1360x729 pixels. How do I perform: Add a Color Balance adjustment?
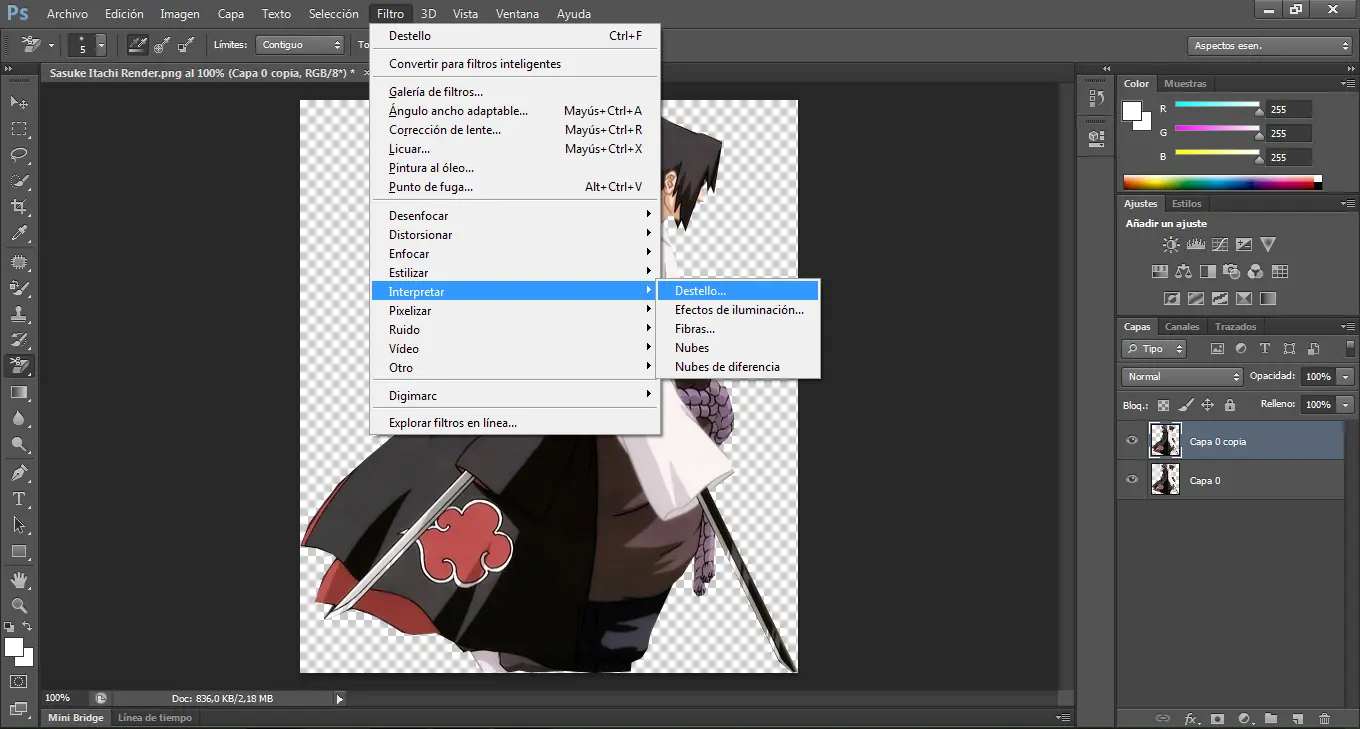coord(1184,271)
